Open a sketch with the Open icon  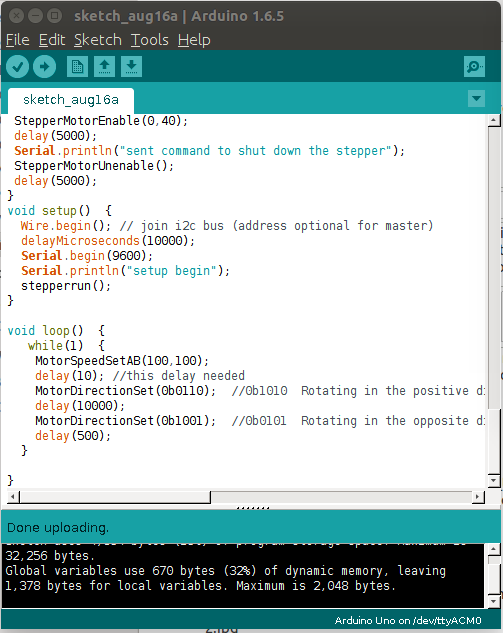(104, 67)
